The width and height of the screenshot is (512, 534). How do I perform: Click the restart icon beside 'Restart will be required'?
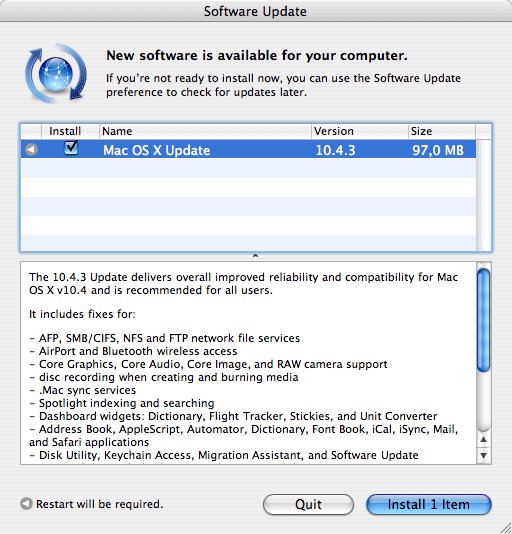pos(26,503)
